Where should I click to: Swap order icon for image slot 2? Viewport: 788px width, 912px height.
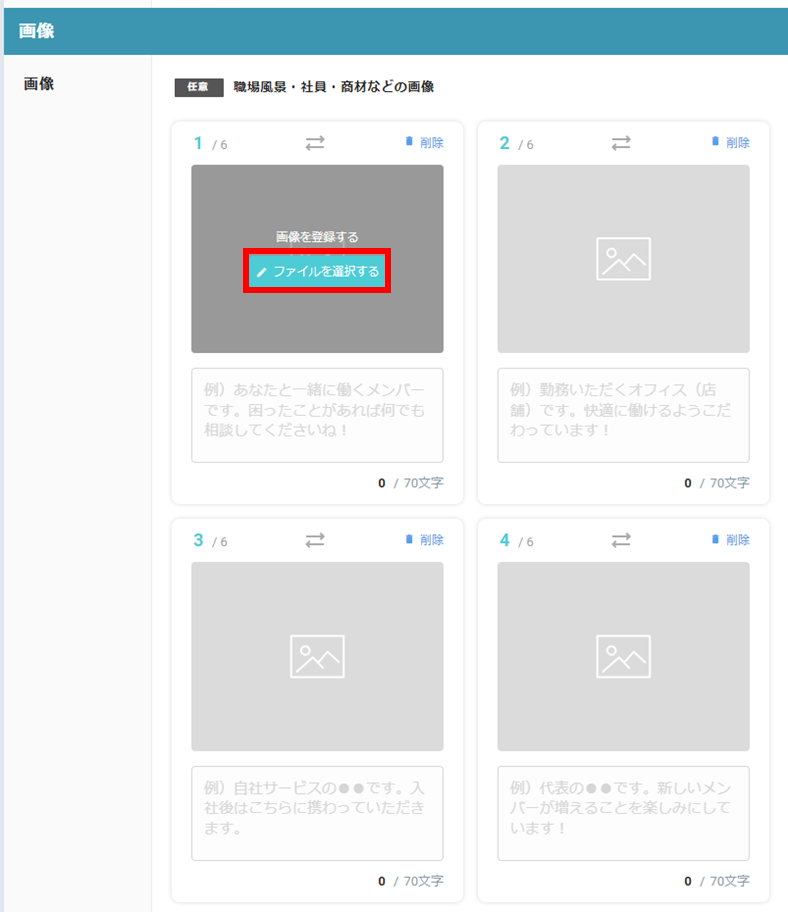(621, 142)
